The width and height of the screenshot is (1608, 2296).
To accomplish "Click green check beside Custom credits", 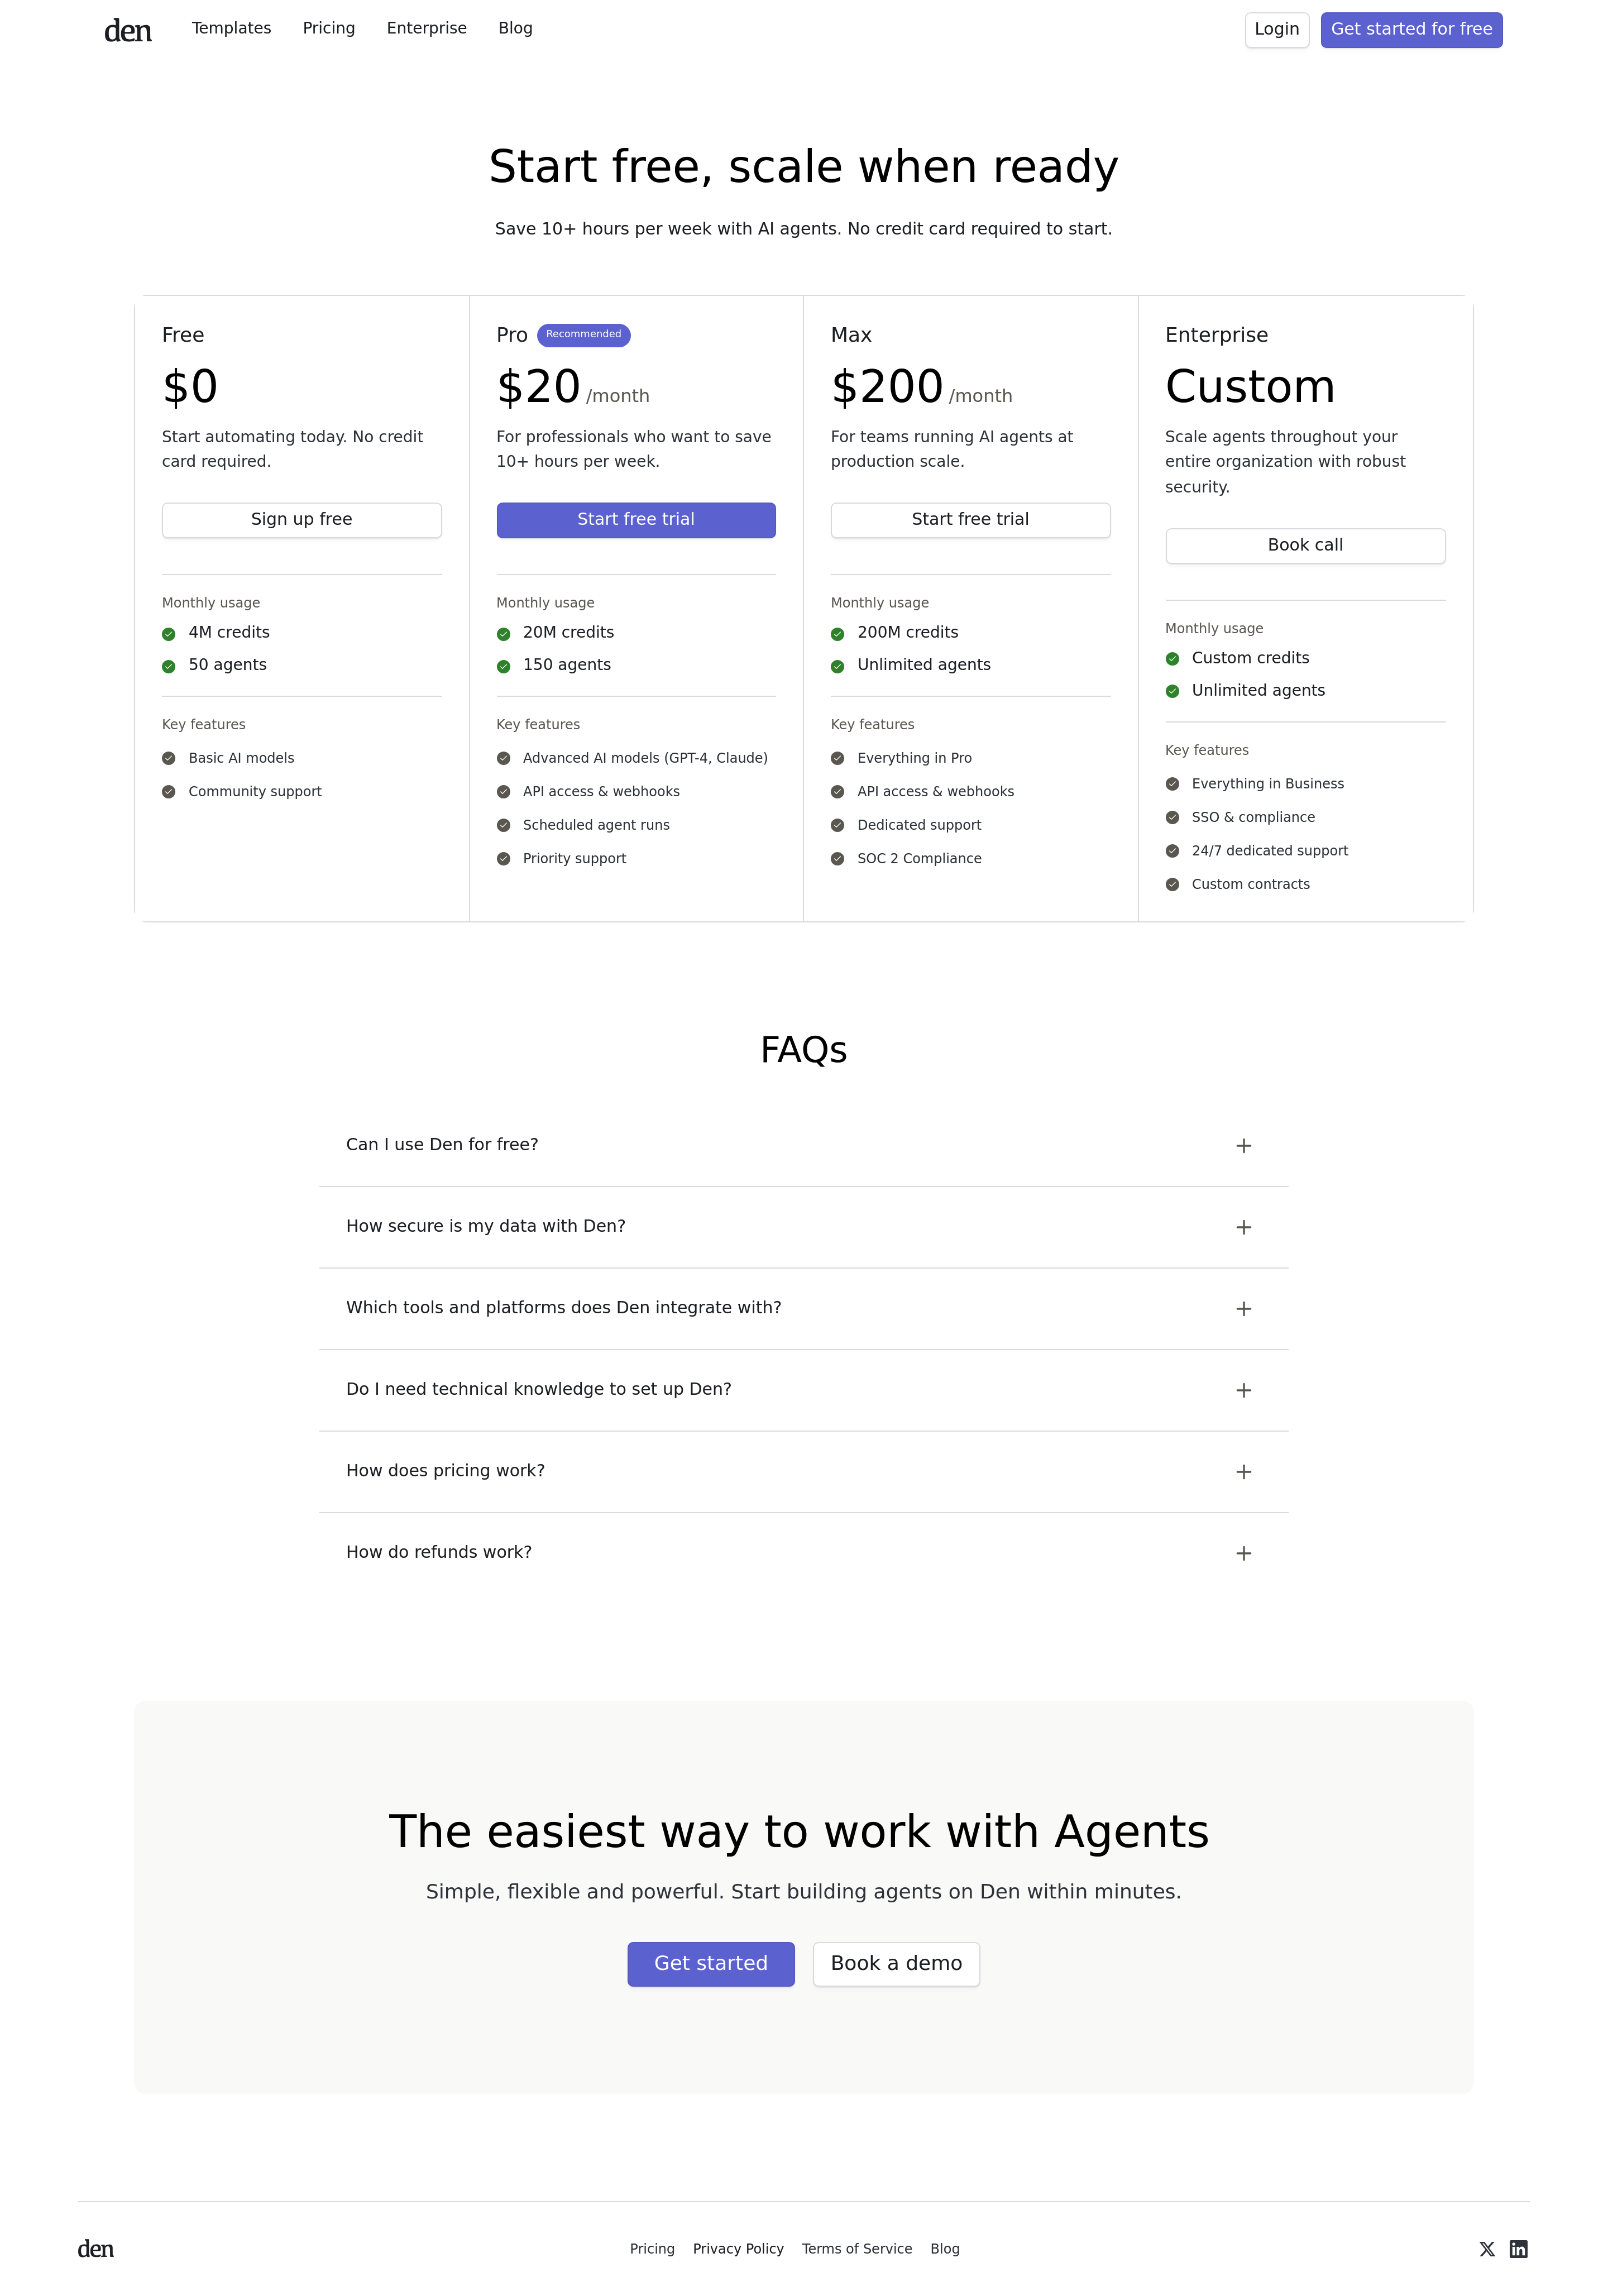I will (x=1172, y=659).
